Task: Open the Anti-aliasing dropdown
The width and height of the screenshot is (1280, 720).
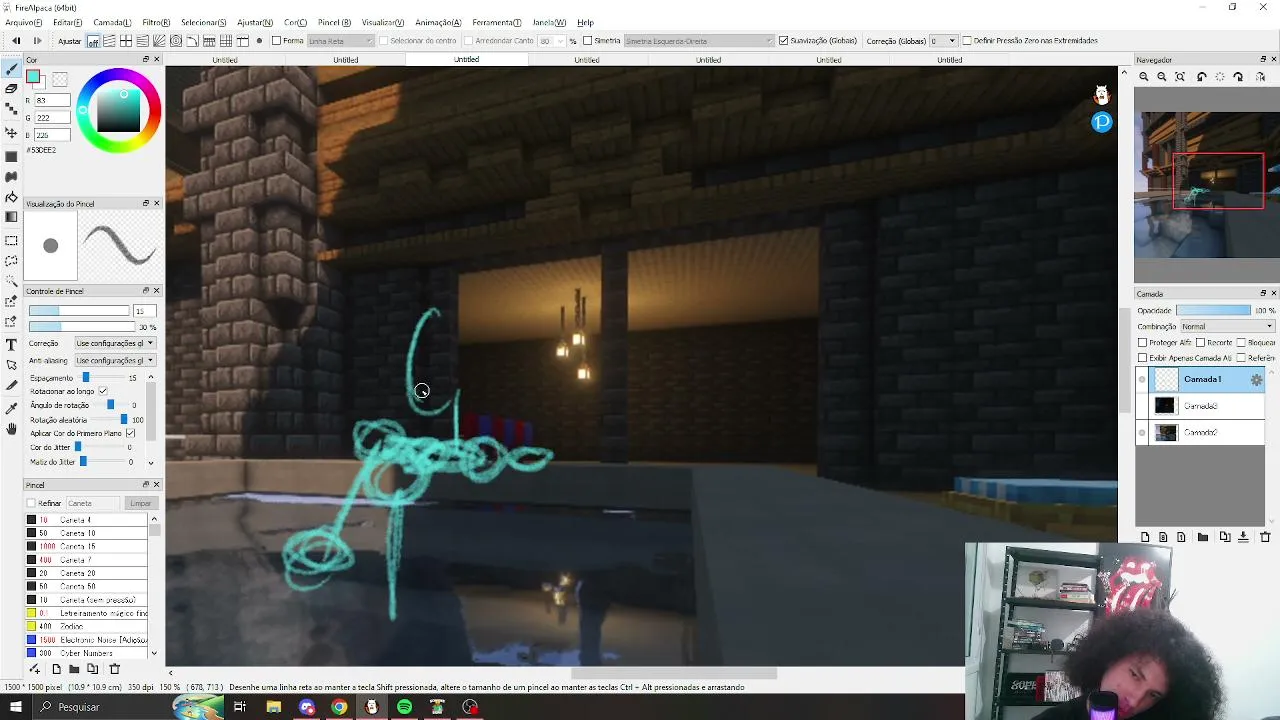Action: click(115, 360)
